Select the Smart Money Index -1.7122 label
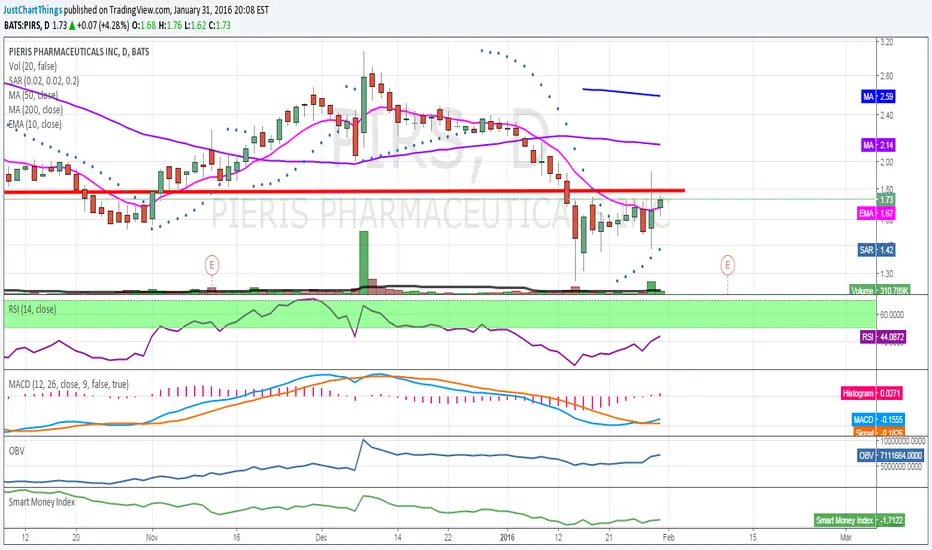932x550 pixels. coord(859,520)
